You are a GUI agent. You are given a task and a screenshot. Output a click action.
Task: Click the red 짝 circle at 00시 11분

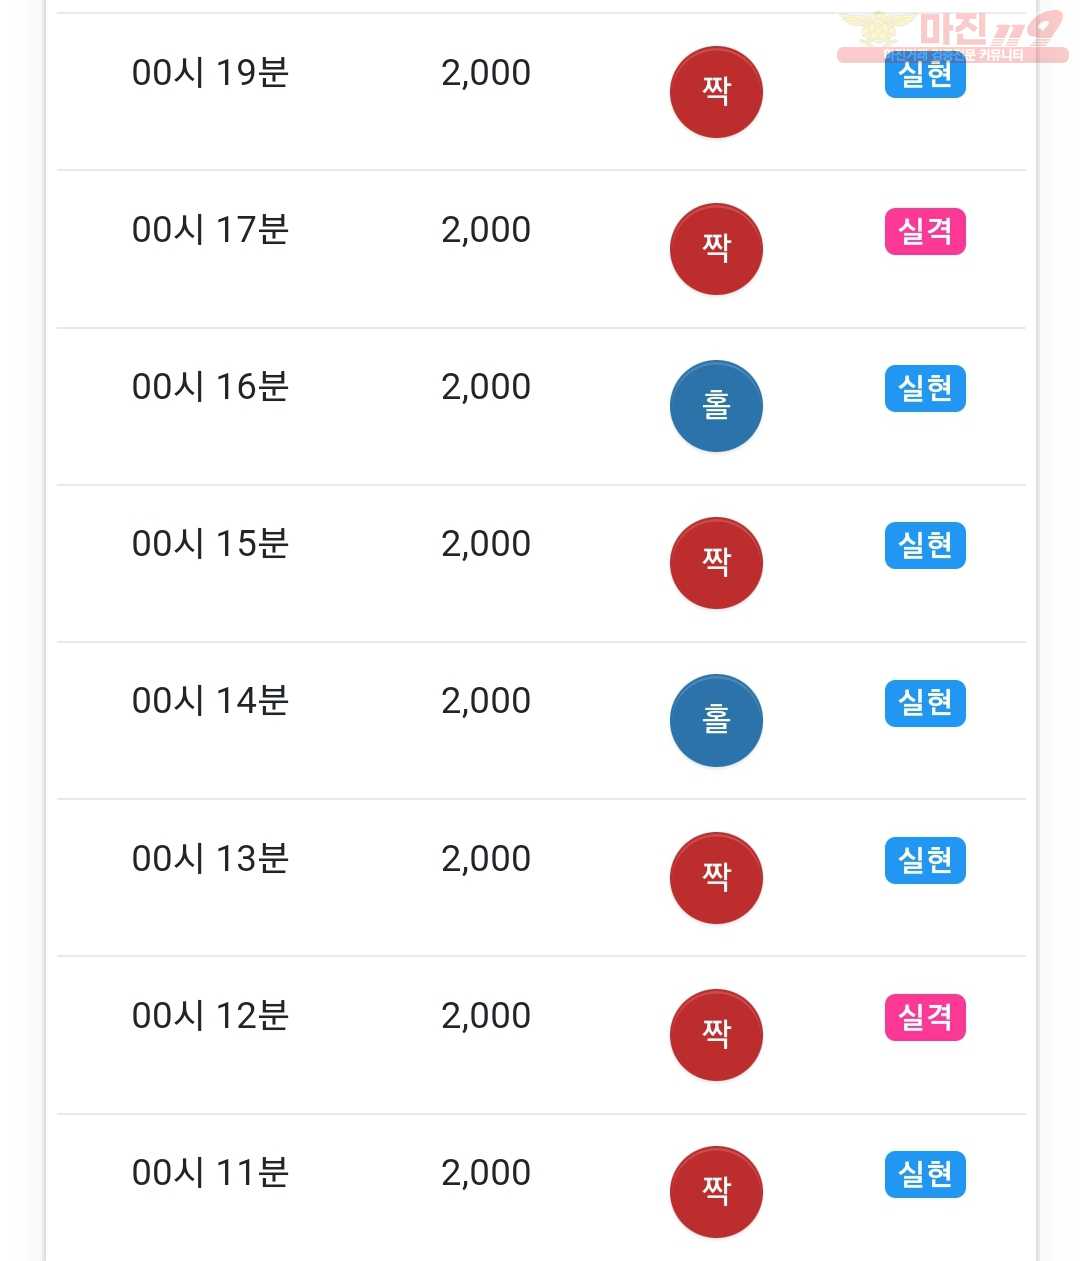716,1192
